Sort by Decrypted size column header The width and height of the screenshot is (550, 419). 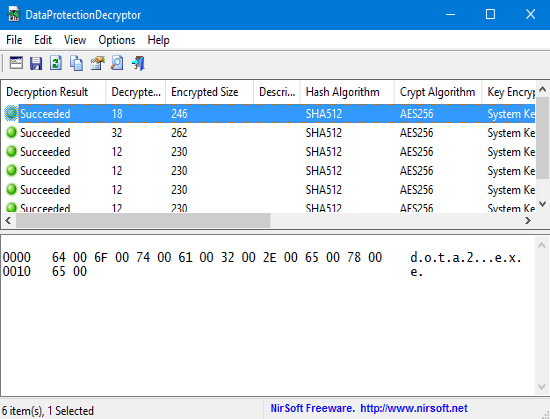click(x=136, y=92)
